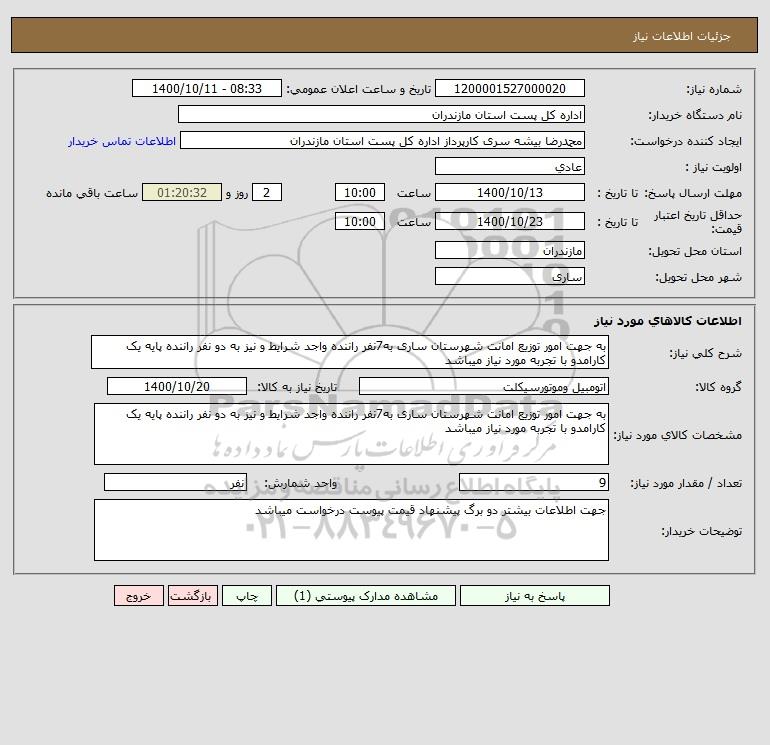Click the unit of measure field نفر
Viewport: 770px width, 745px height.
tap(175, 482)
